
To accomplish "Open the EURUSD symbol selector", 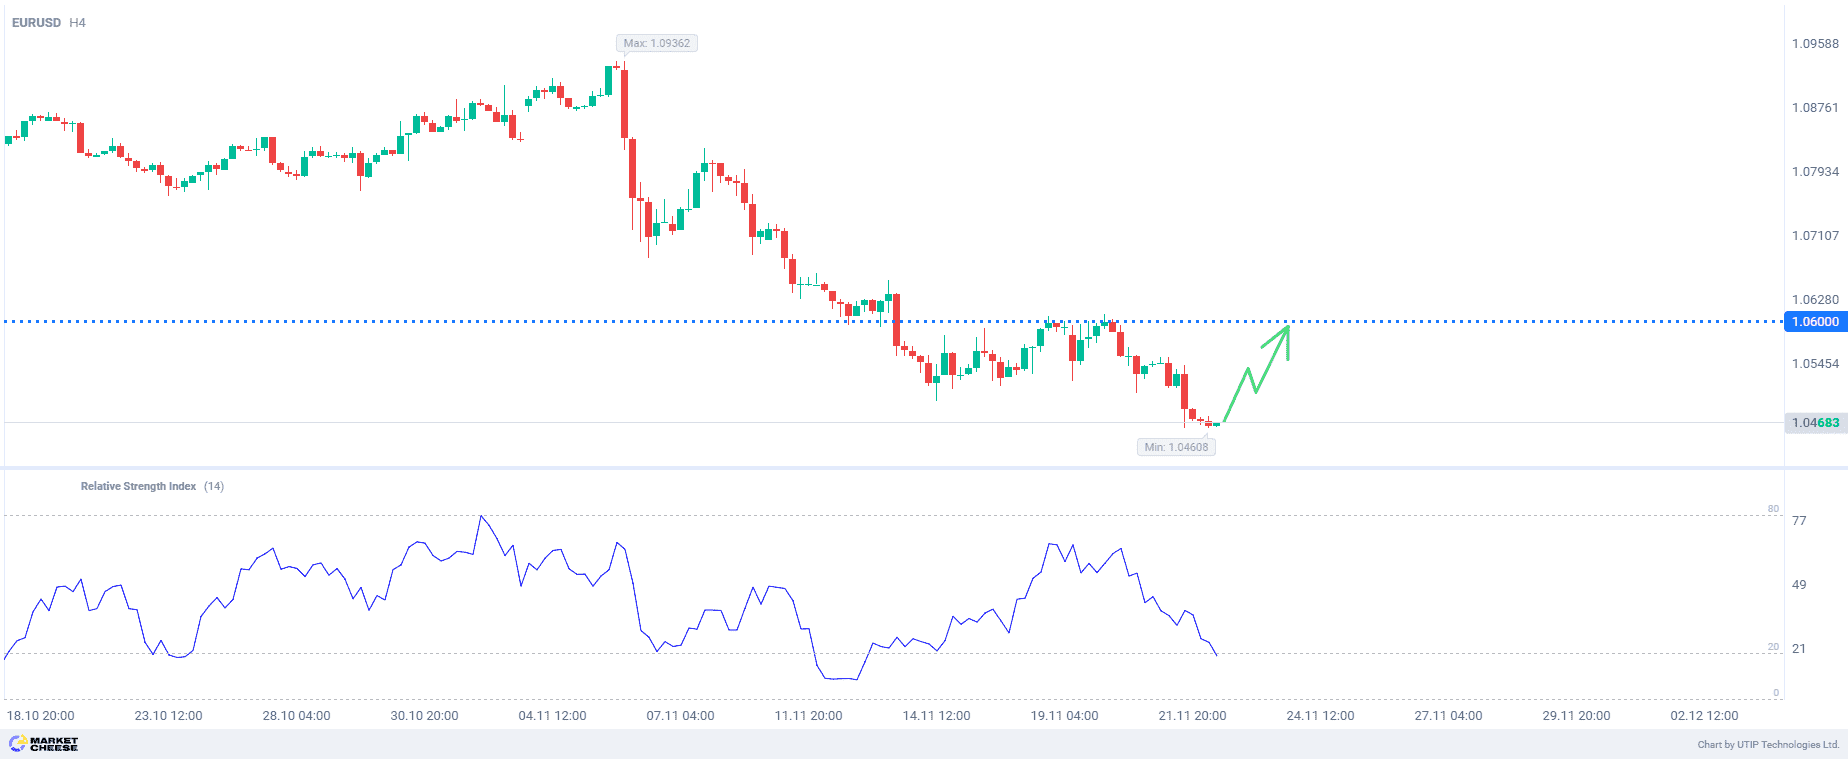I will pos(36,22).
